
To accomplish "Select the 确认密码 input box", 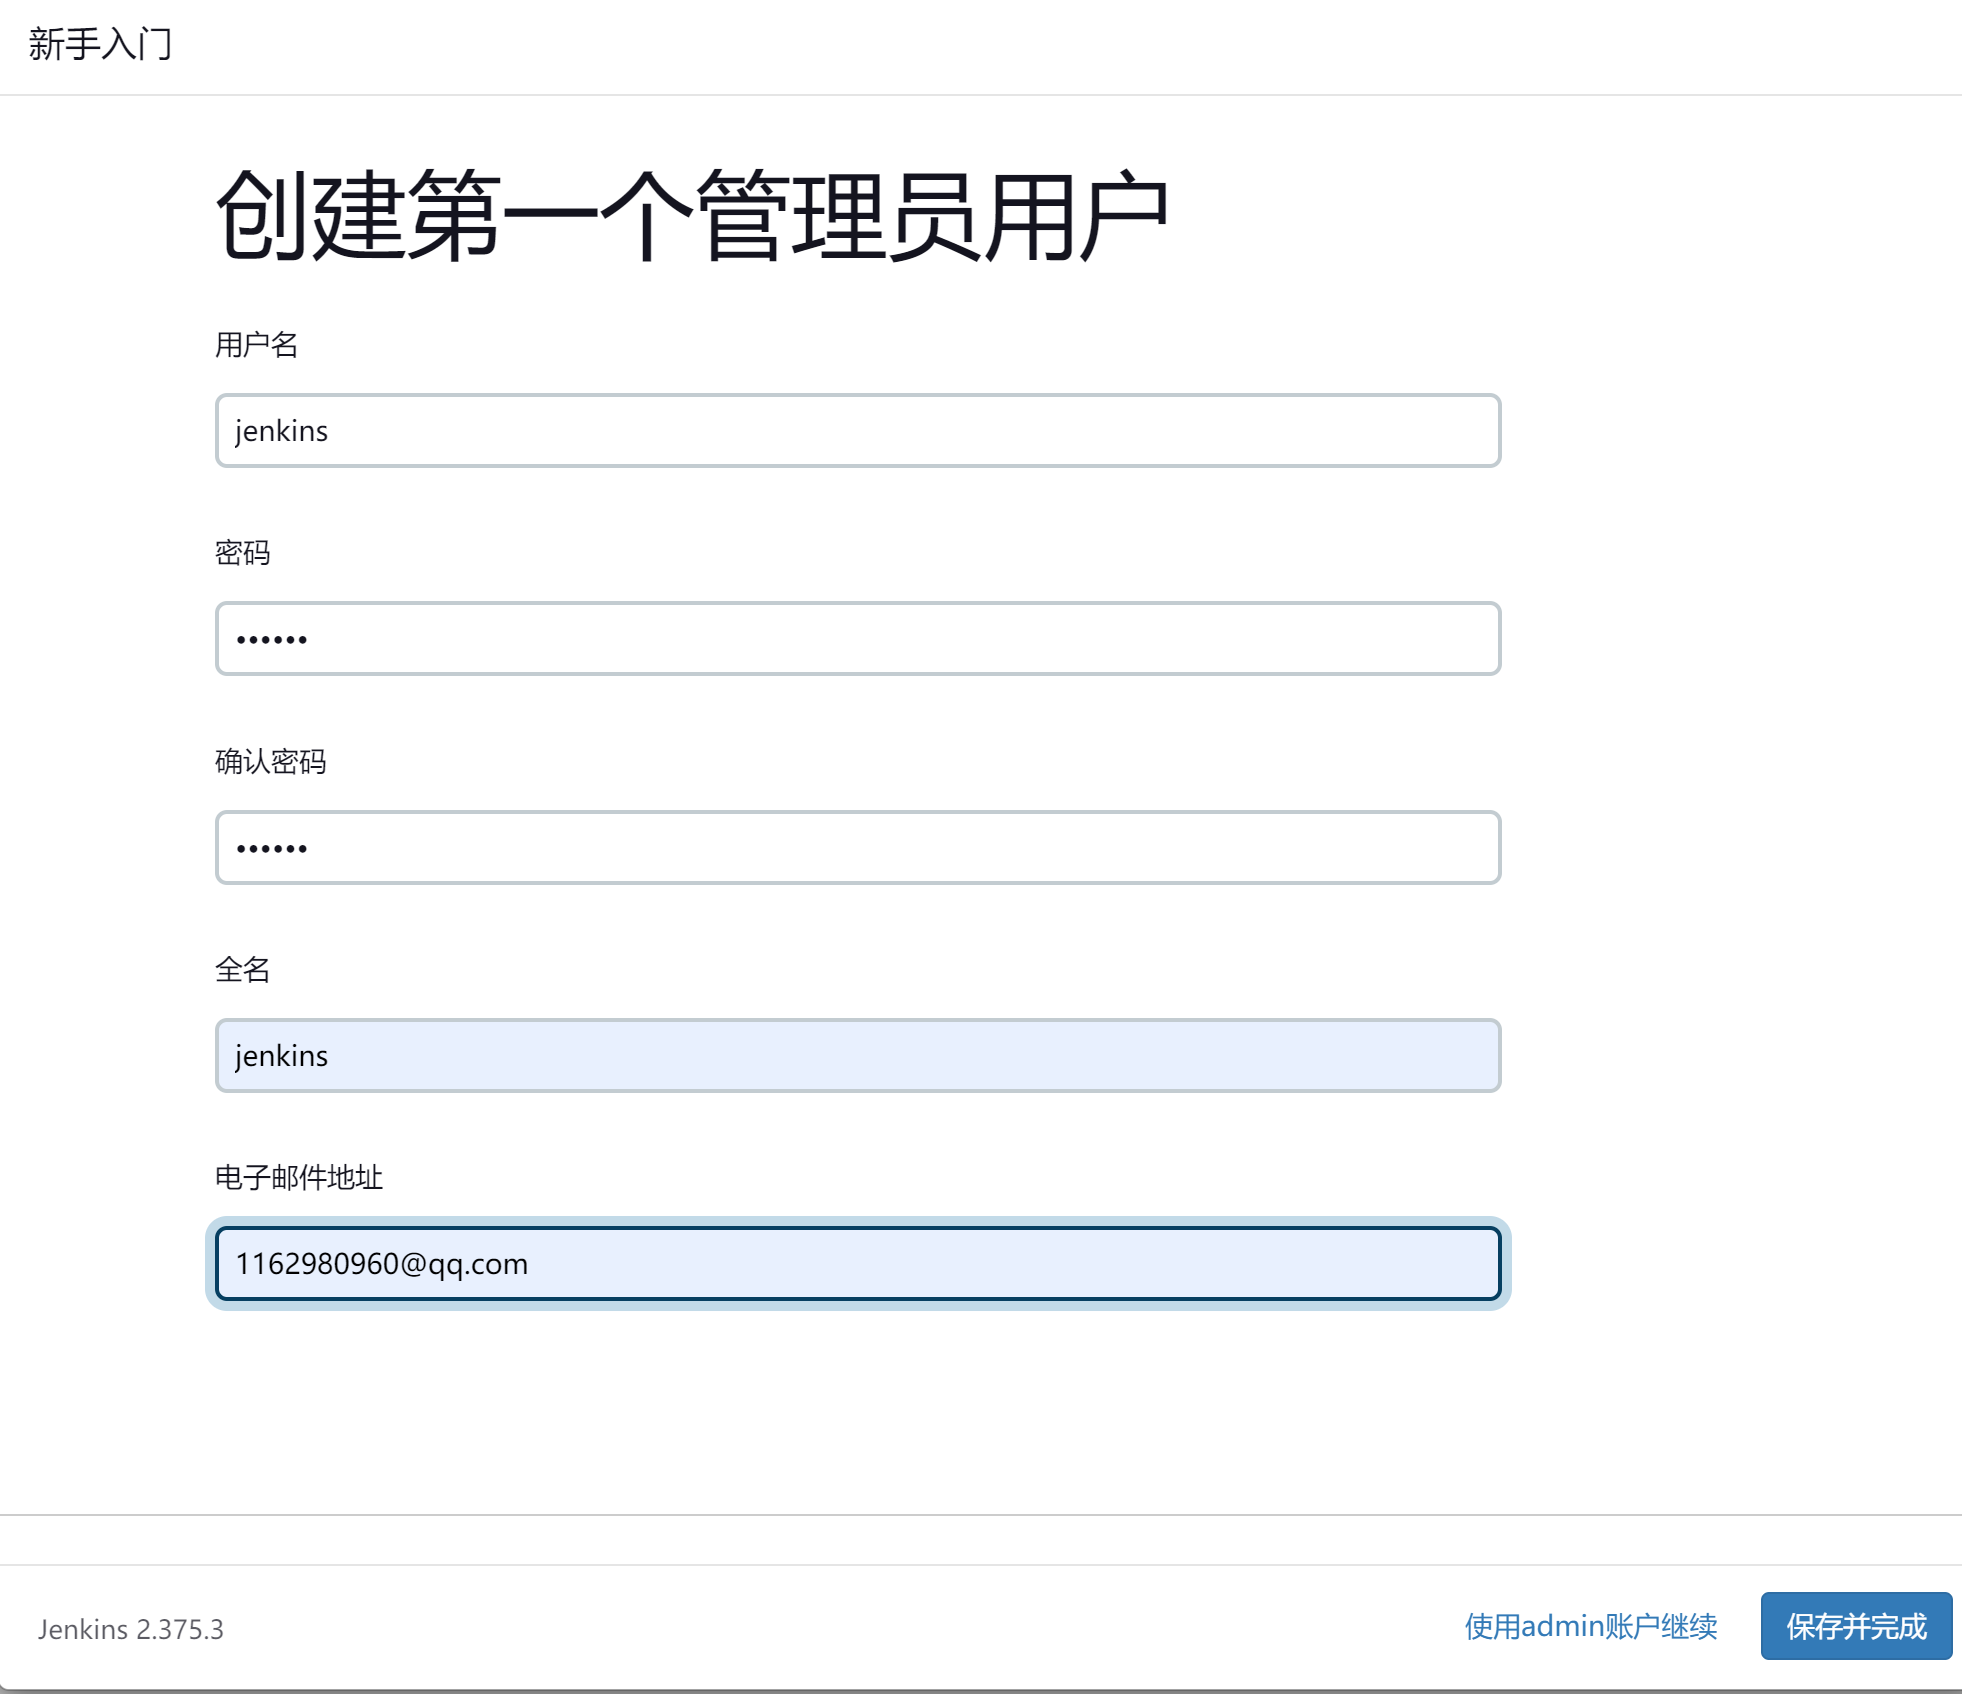I will coord(857,848).
